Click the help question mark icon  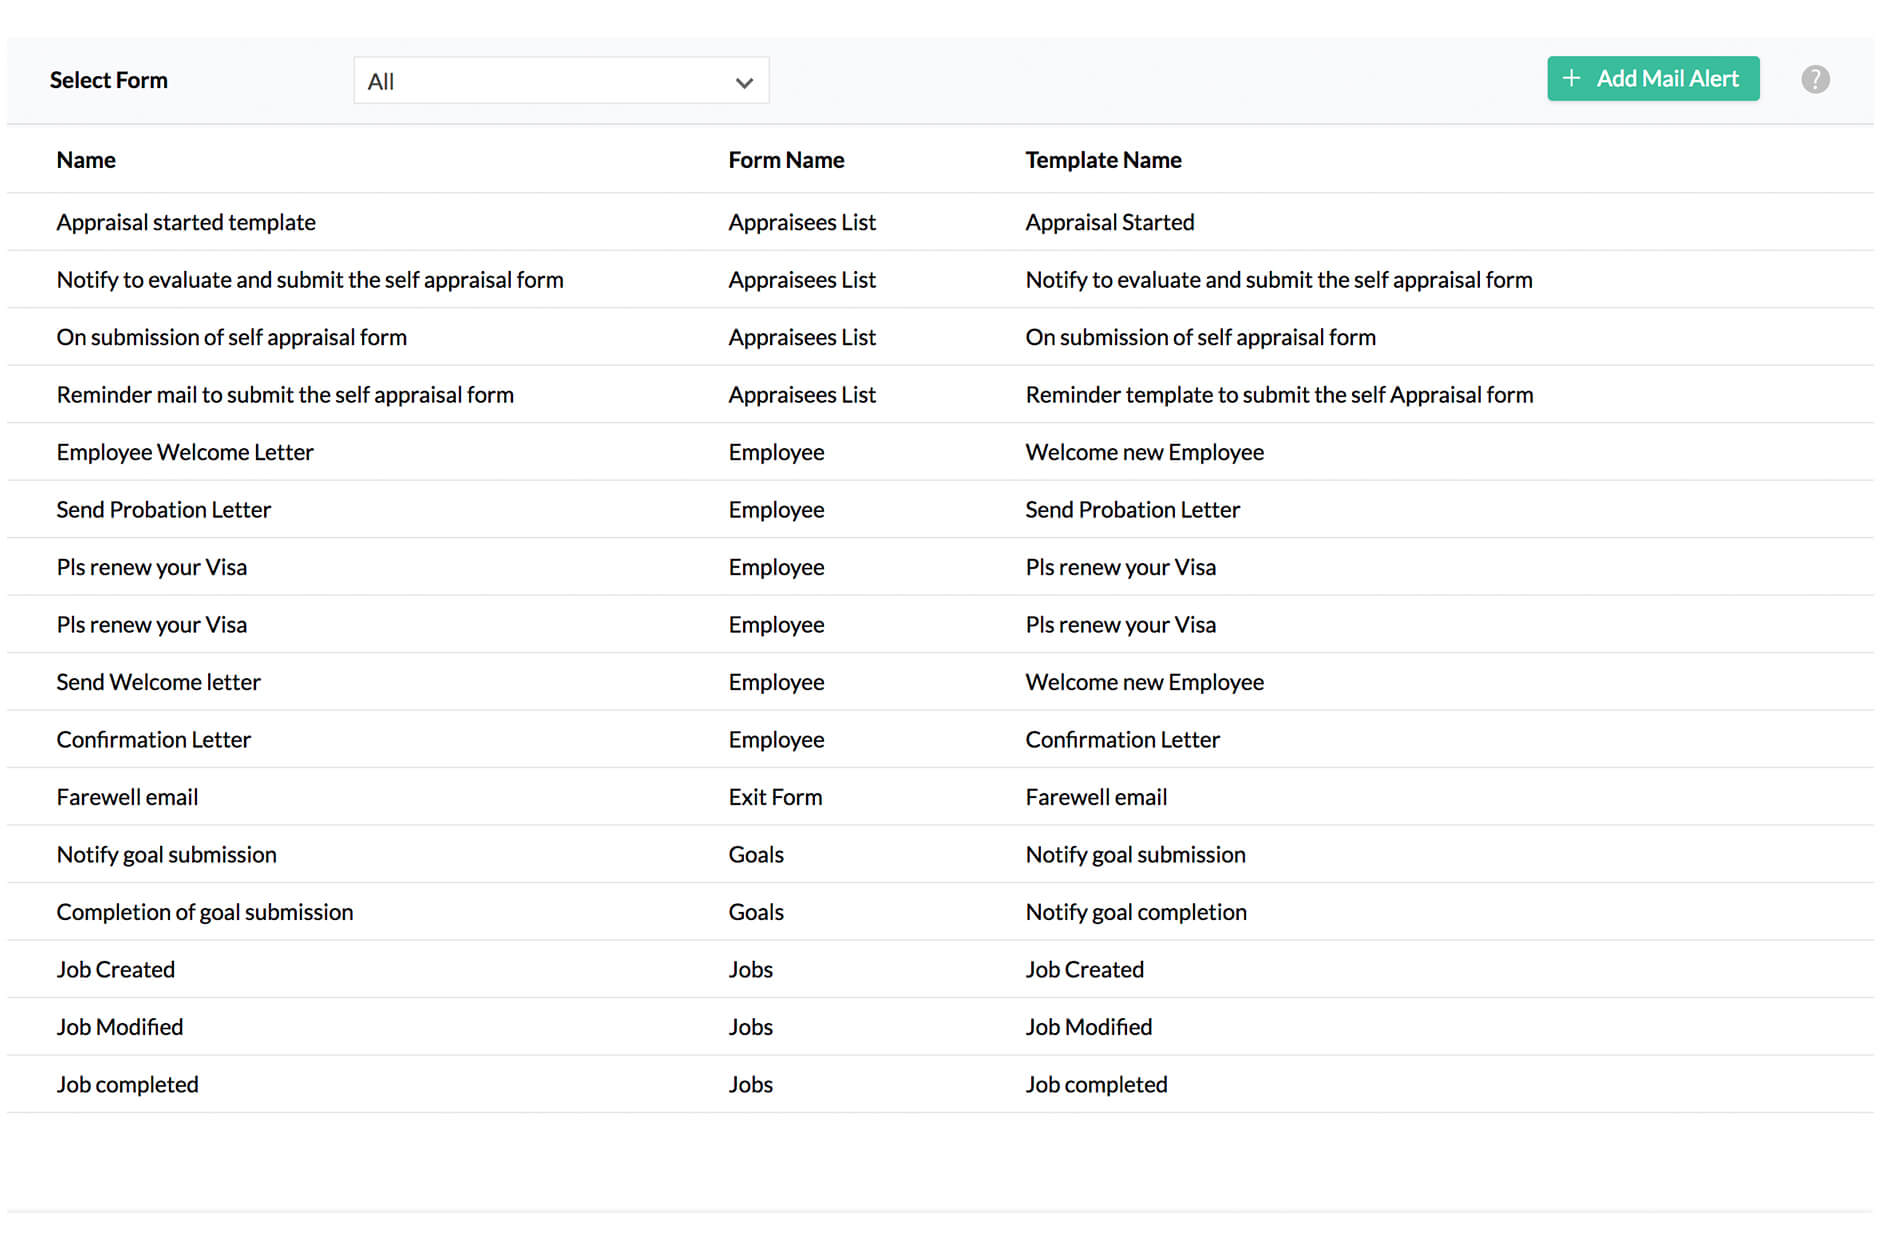tap(1815, 79)
